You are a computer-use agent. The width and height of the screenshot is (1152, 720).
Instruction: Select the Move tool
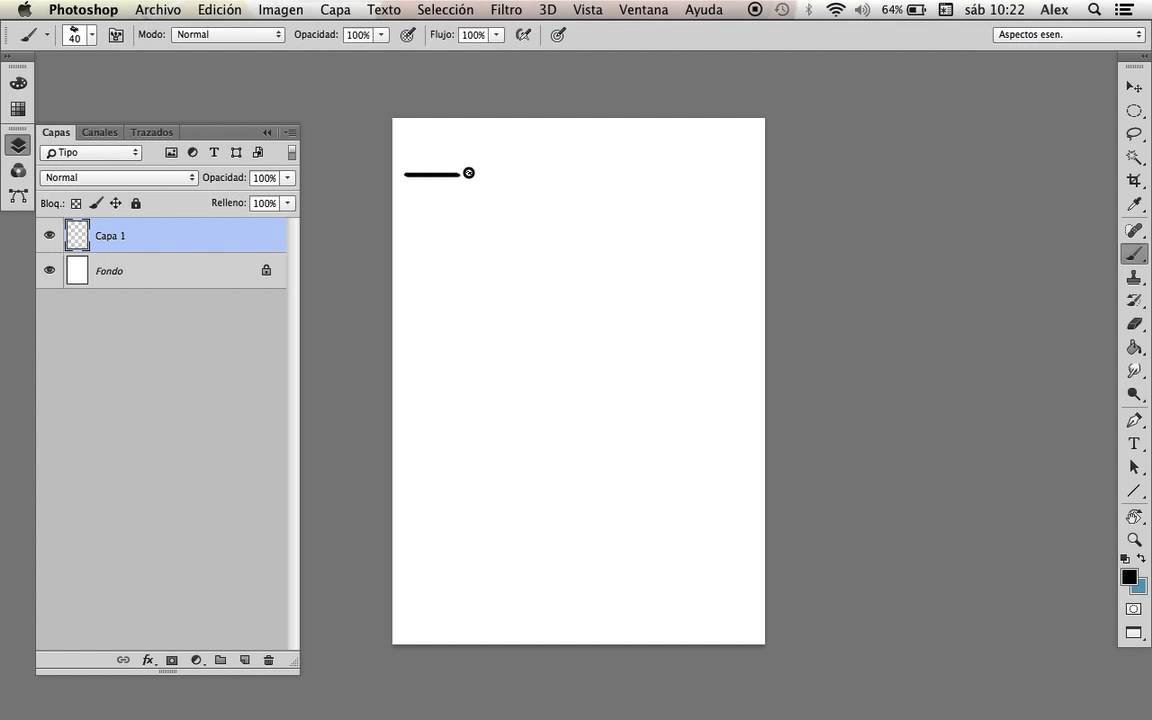pyautogui.click(x=1134, y=87)
